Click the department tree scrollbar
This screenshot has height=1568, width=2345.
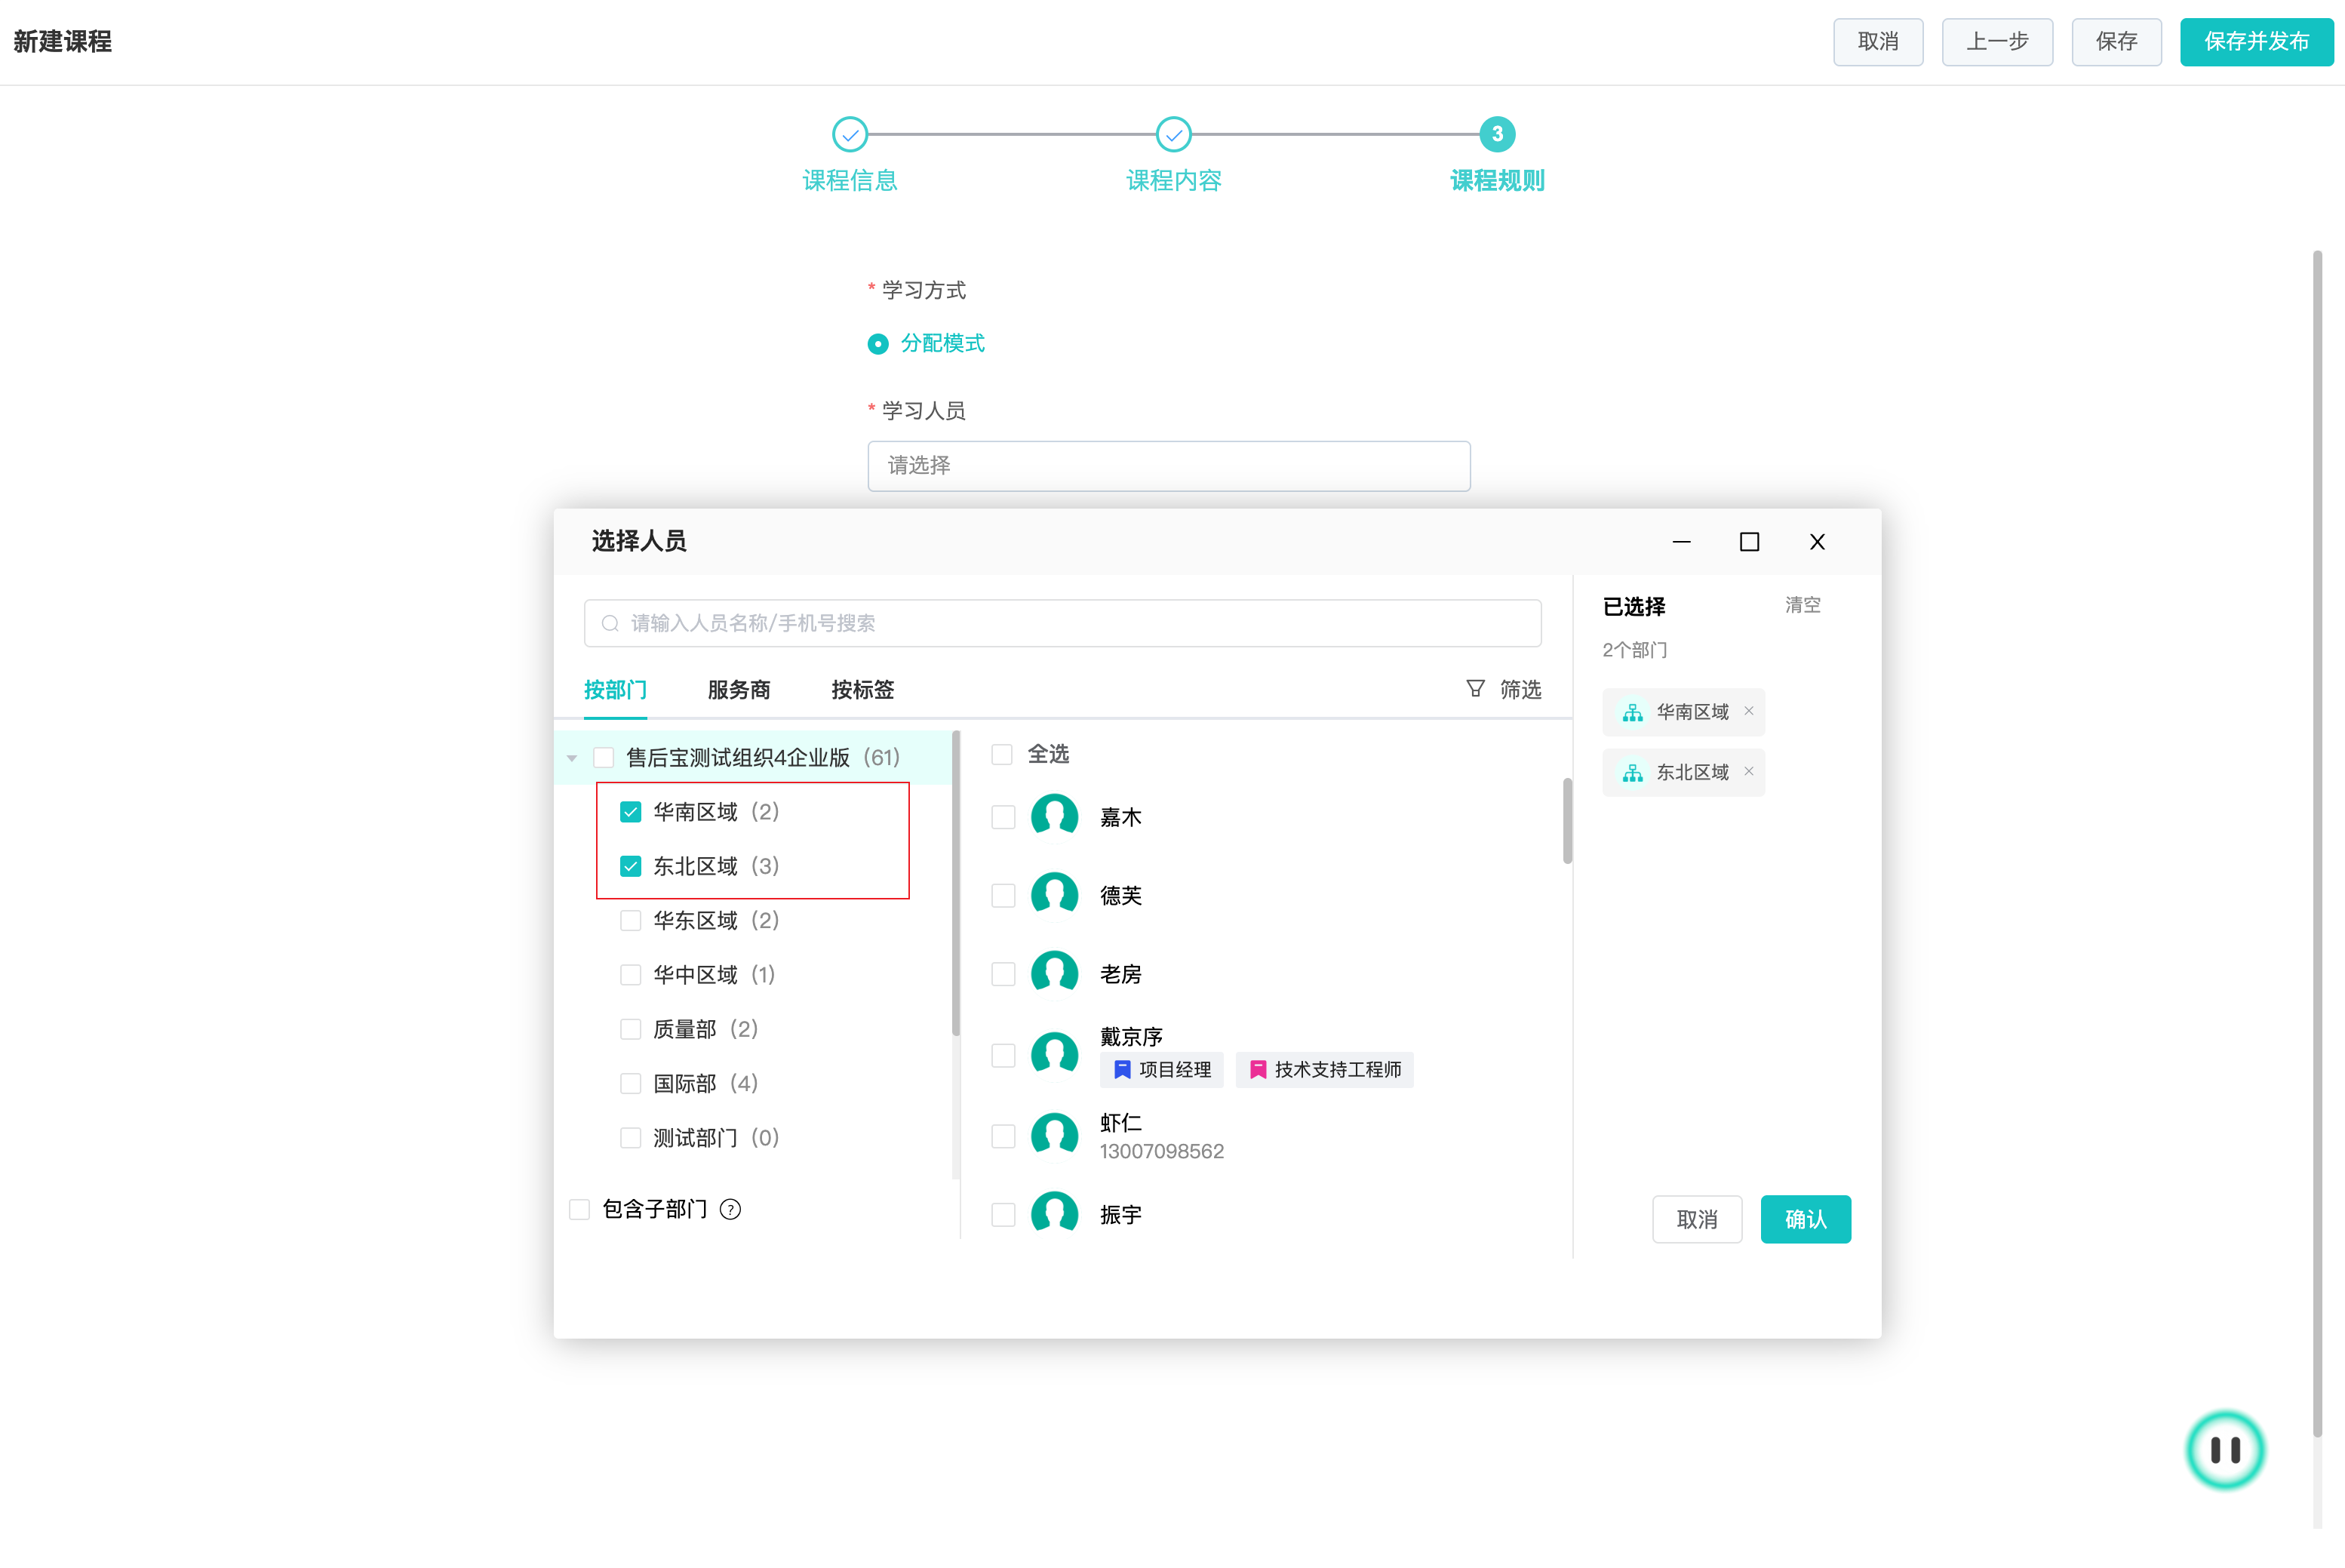(955, 883)
